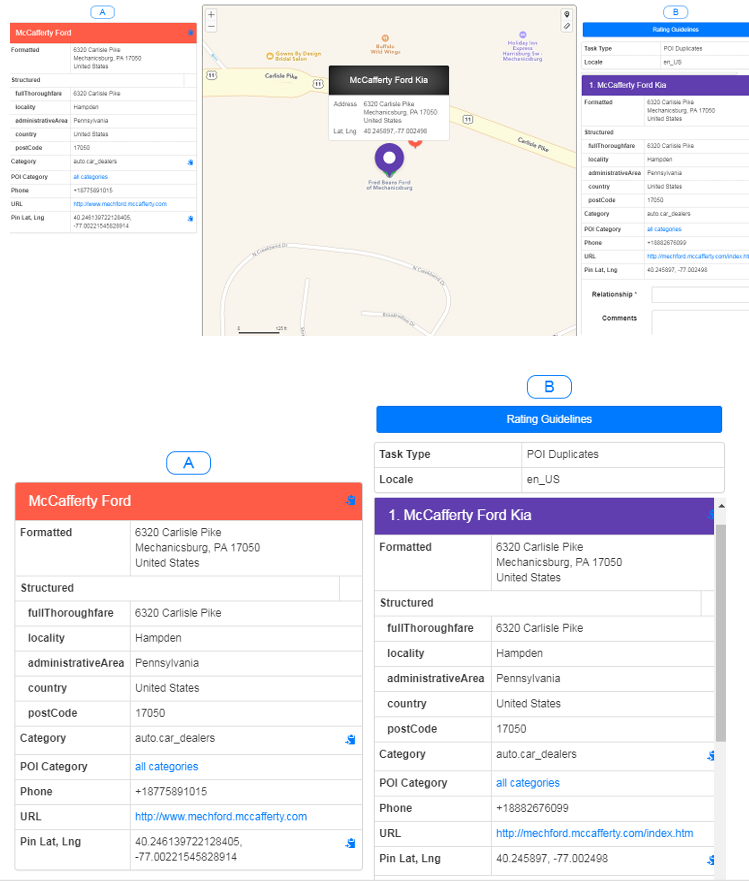Click the large A badge above enlarged panel

pyautogui.click(x=188, y=463)
